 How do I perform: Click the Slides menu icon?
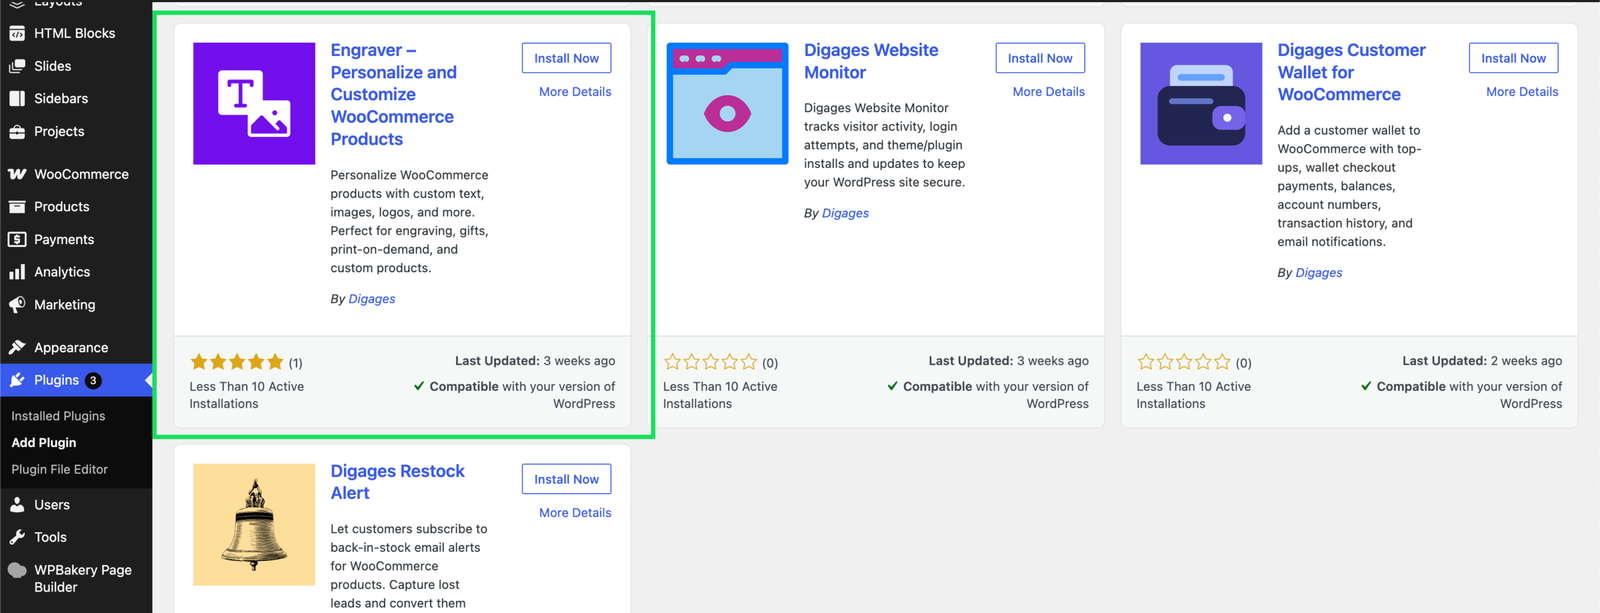17,66
